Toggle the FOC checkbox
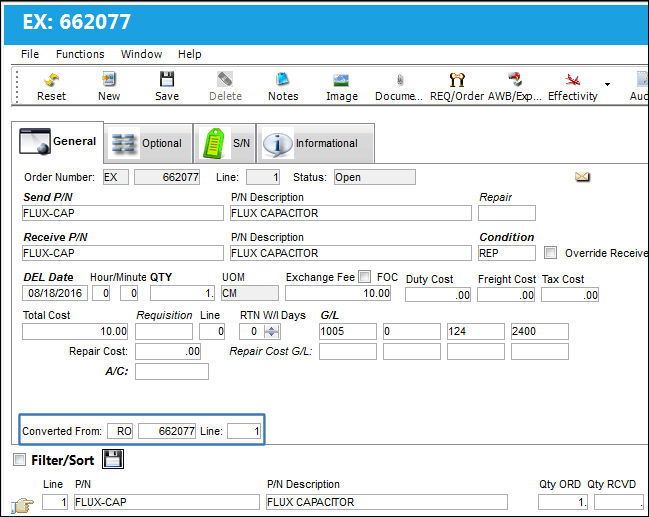The height and width of the screenshot is (517, 649). coord(364,276)
